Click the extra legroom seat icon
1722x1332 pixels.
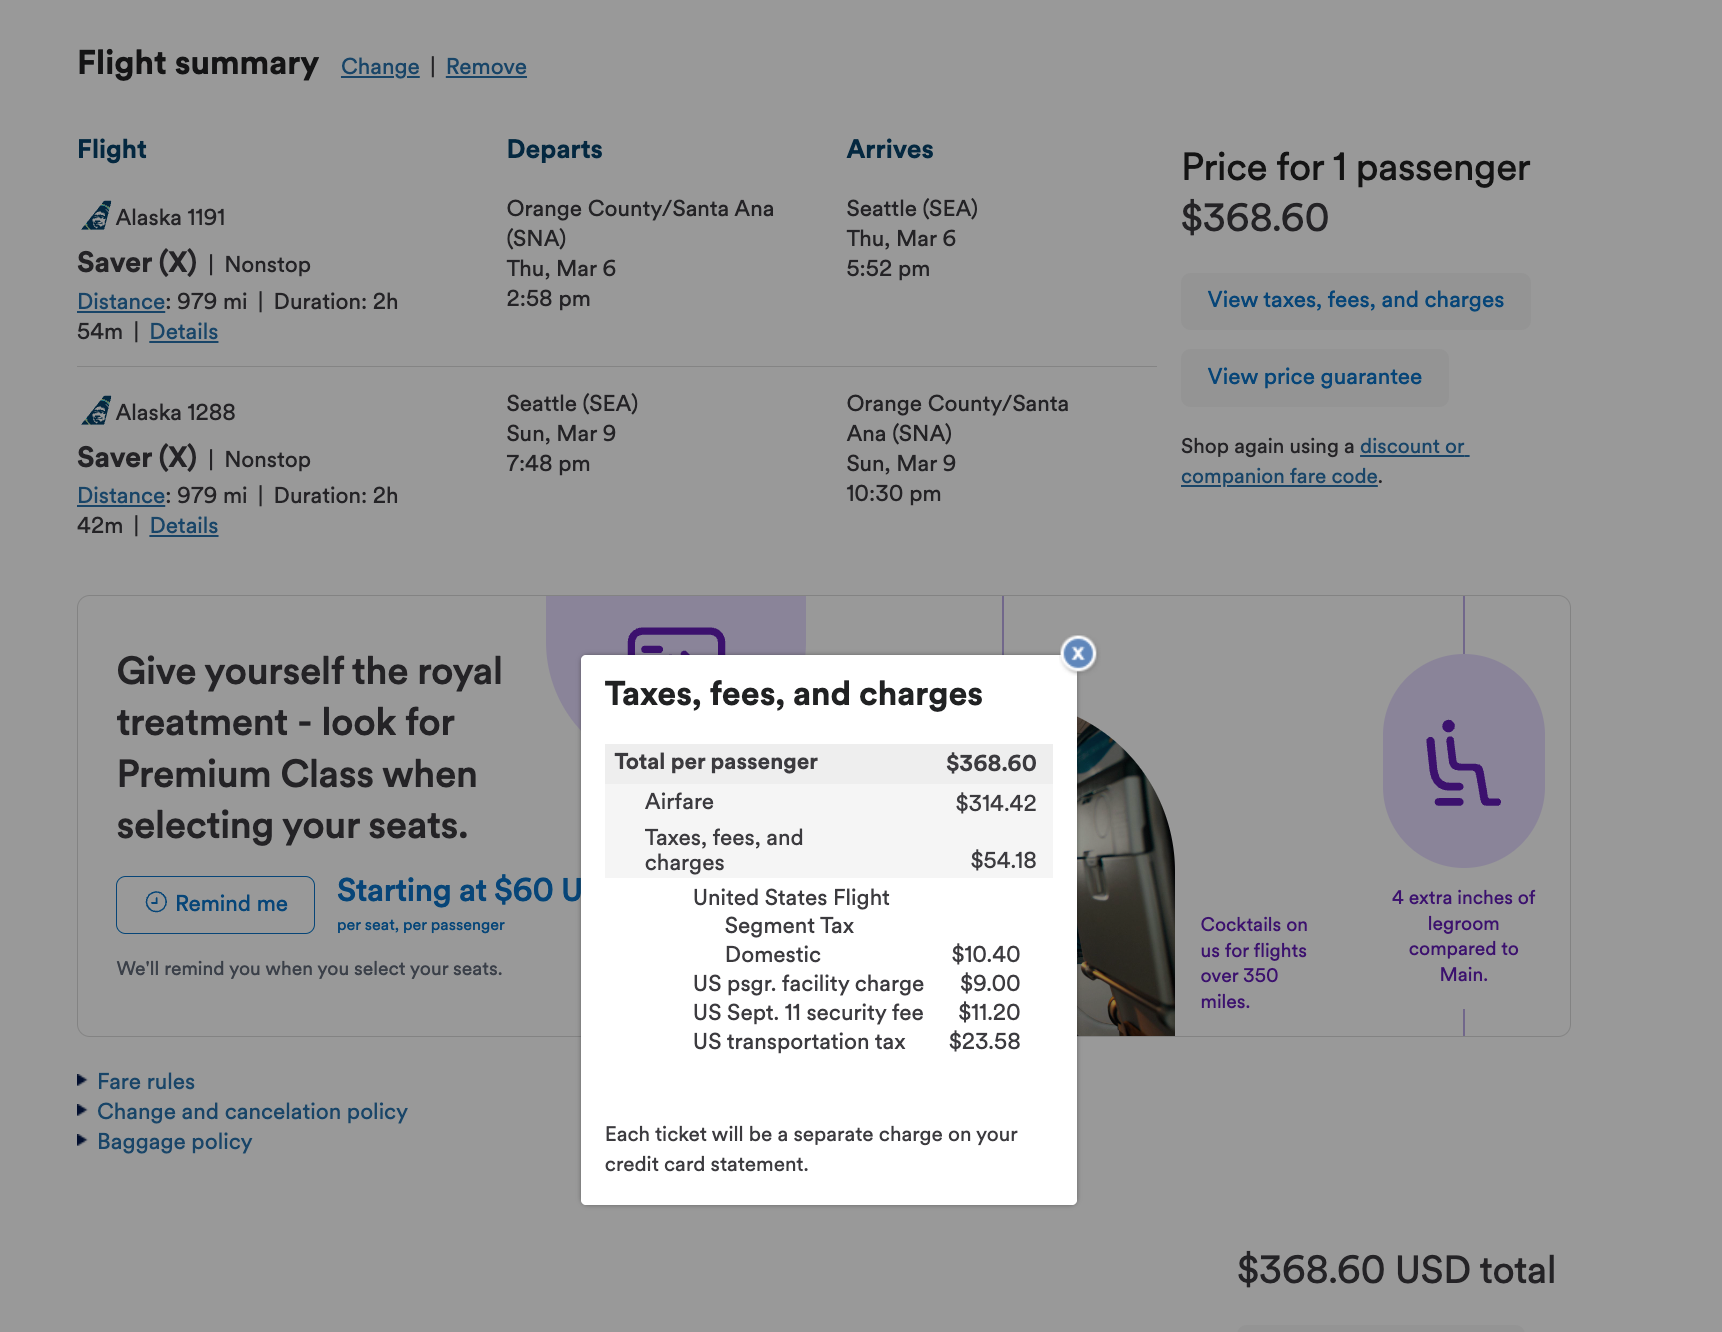[1463, 763]
